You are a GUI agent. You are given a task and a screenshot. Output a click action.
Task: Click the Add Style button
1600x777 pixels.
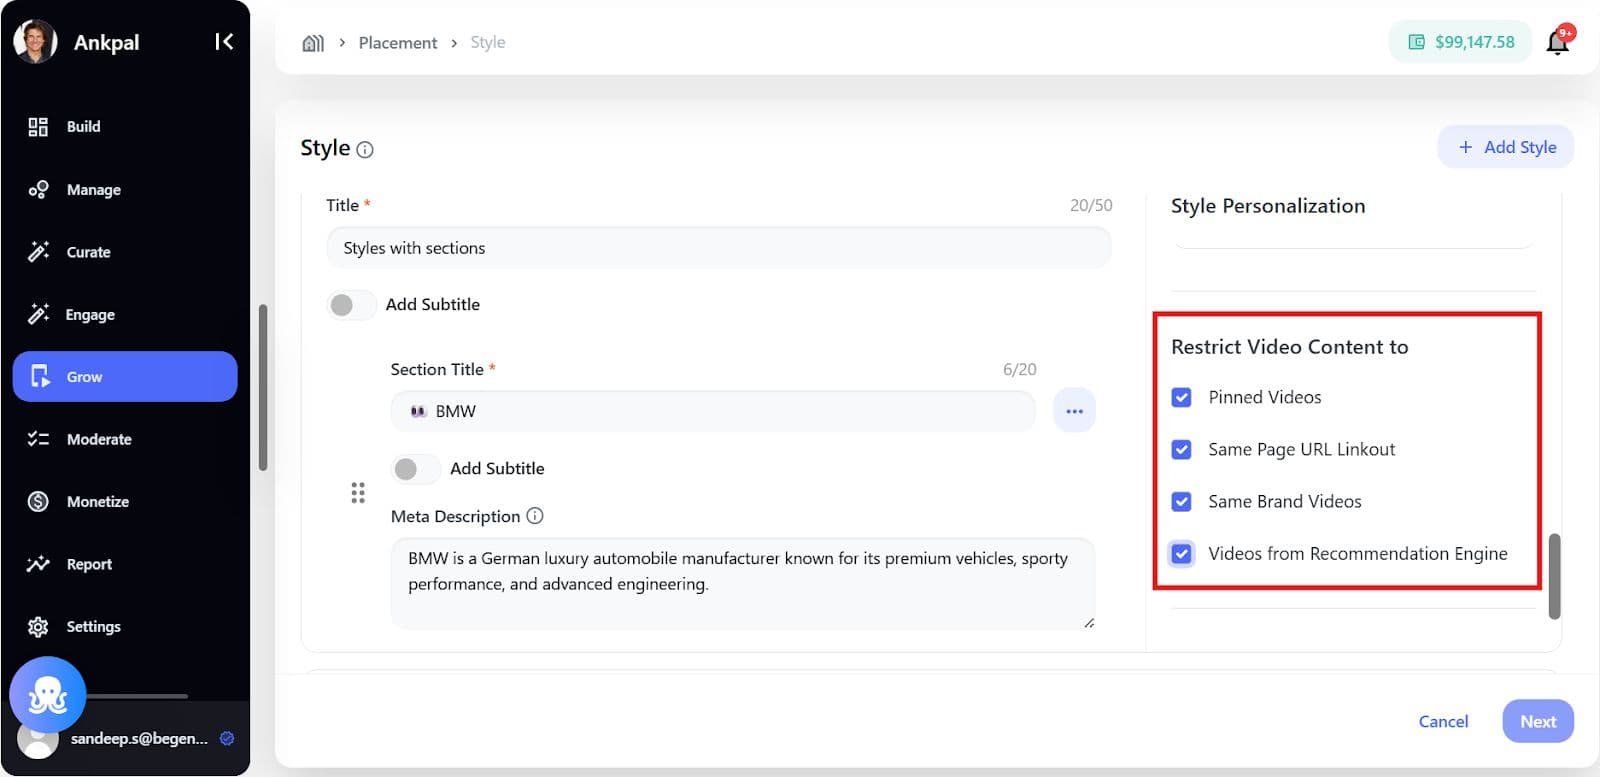pyautogui.click(x=1505, y=147)
